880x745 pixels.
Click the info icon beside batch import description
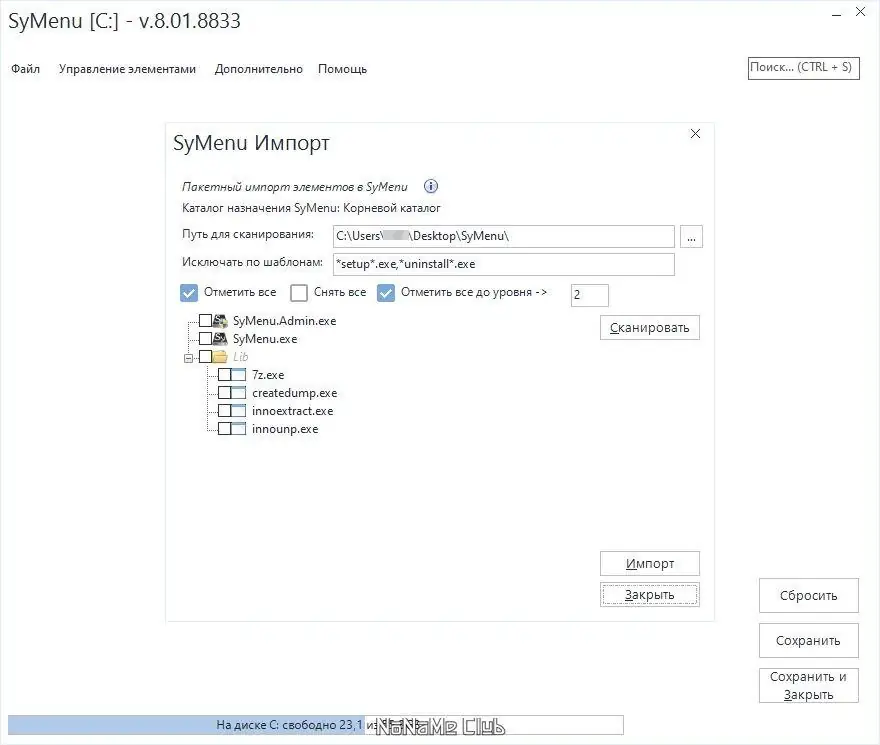(x=430, y=186)
